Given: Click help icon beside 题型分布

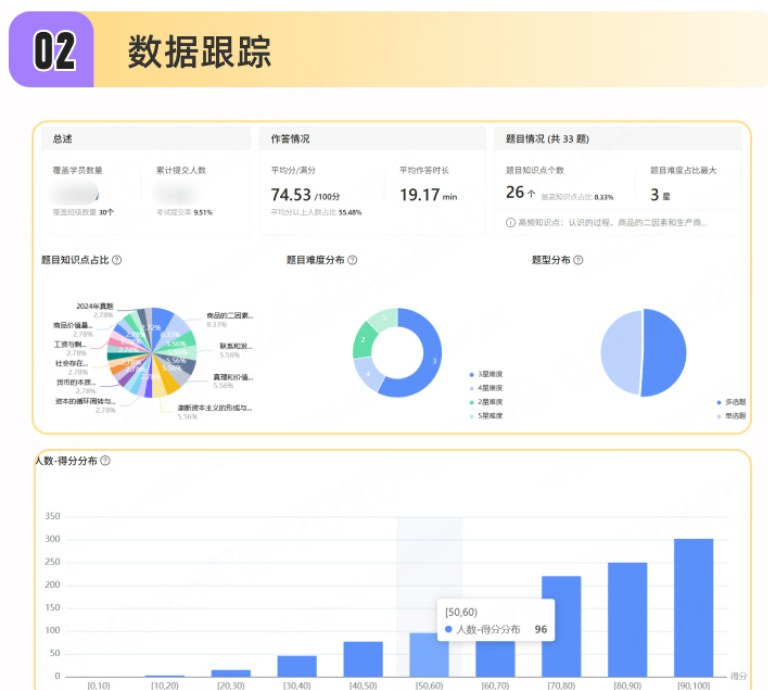Looking at the screenshot, I should coord(578,260).
